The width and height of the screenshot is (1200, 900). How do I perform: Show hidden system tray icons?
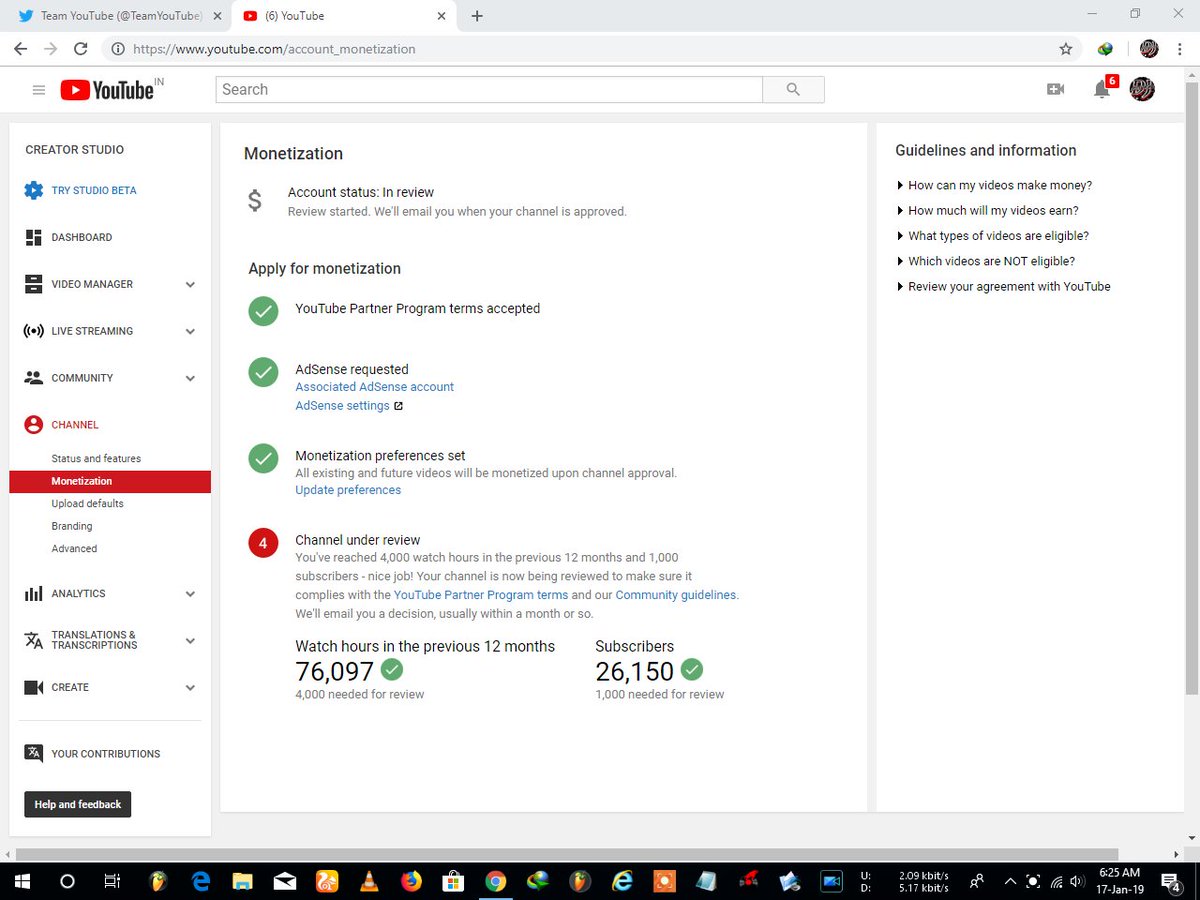[x=1010, y=881]
